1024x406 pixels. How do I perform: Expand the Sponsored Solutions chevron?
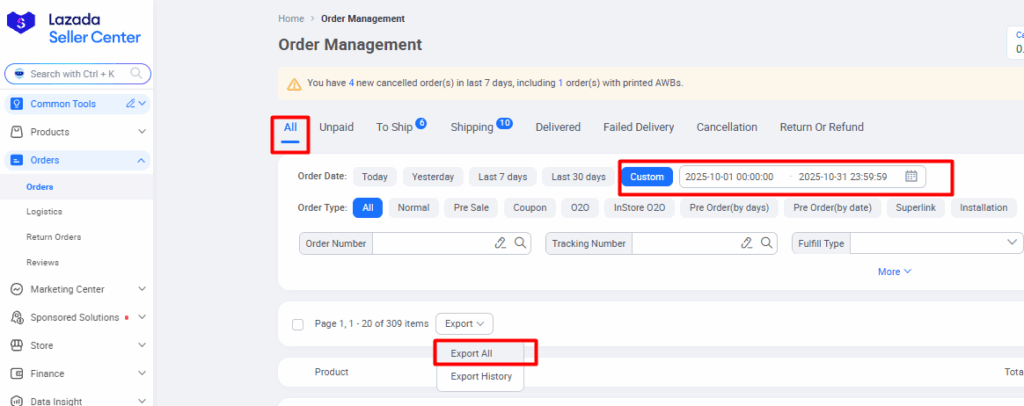click(142, 317)
